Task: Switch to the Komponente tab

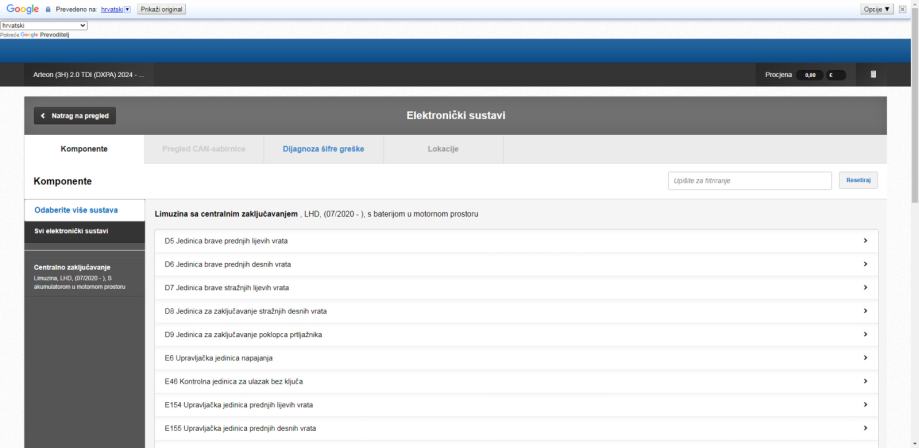Action: coord(84,149)
